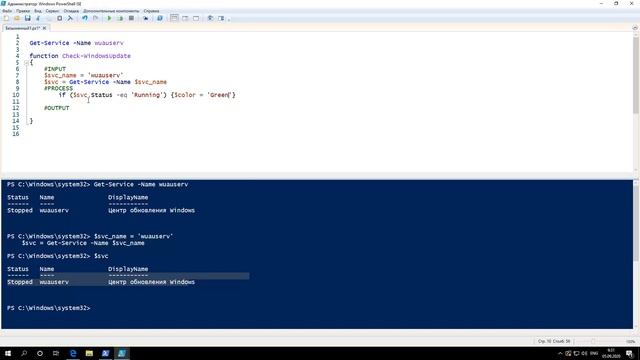Open the toolbar overflow options arrow
This screenshot has height=360, width=640.
coord(229,19)
